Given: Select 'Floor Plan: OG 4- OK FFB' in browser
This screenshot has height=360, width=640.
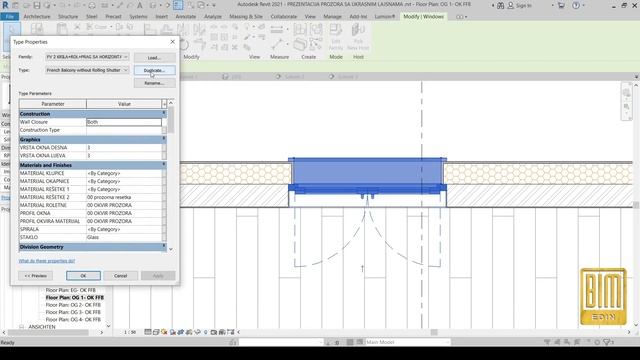Looking at the screenshot, I should click(73, 320).
